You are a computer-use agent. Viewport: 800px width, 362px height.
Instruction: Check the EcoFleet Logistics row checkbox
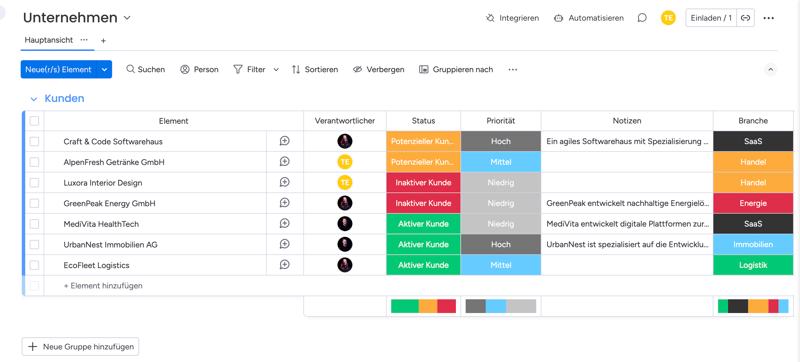coord(34,265)
